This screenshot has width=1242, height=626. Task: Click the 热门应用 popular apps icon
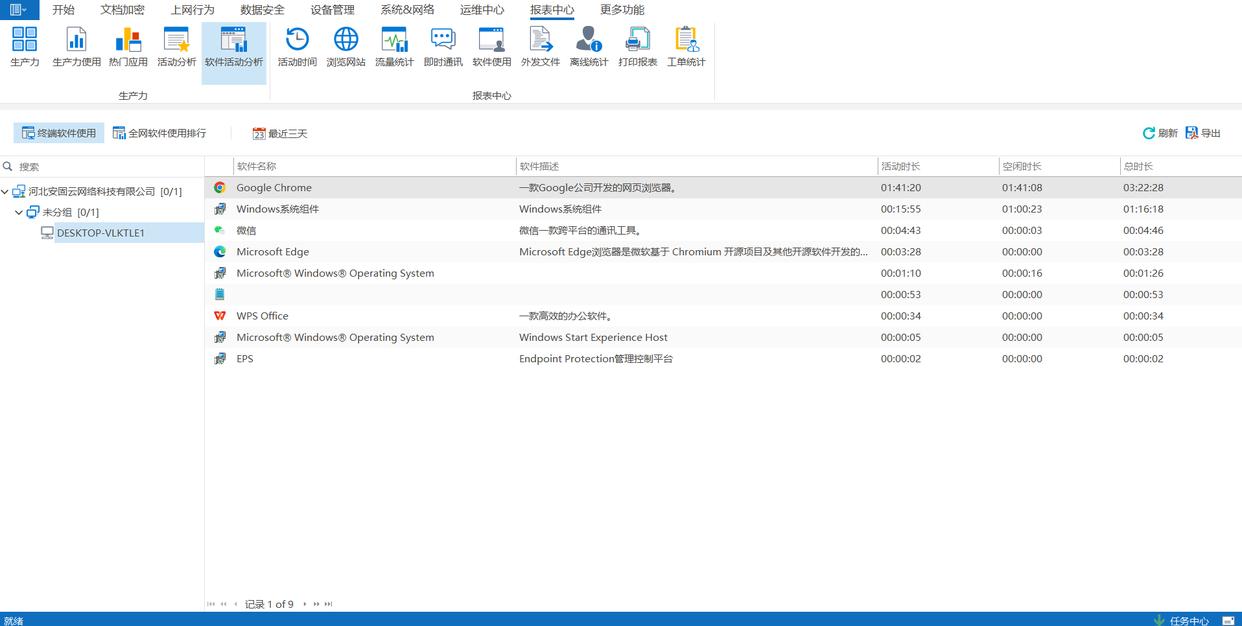(x=128, y=47)
